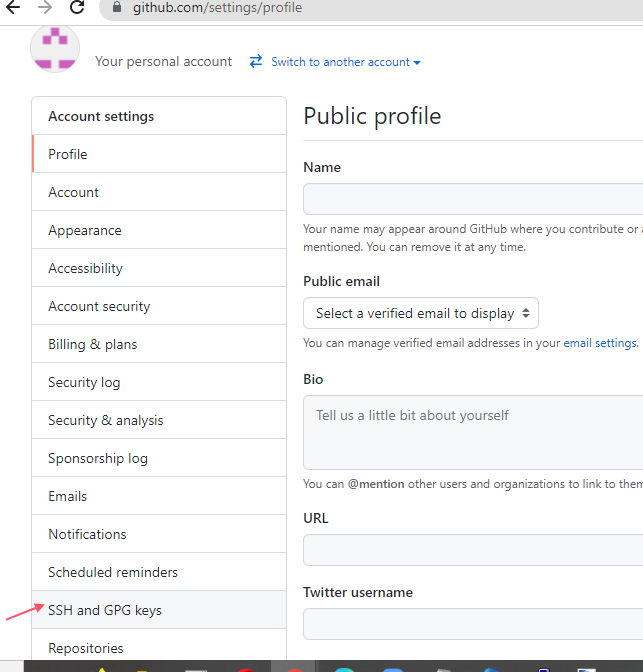Open Switch to another account dropdown

coord(346,62)
